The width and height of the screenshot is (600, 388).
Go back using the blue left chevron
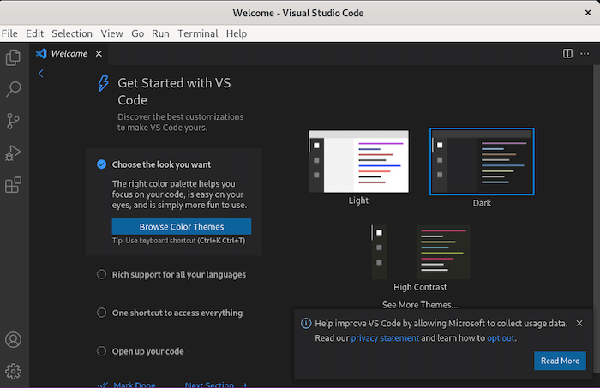coord(41,73)
